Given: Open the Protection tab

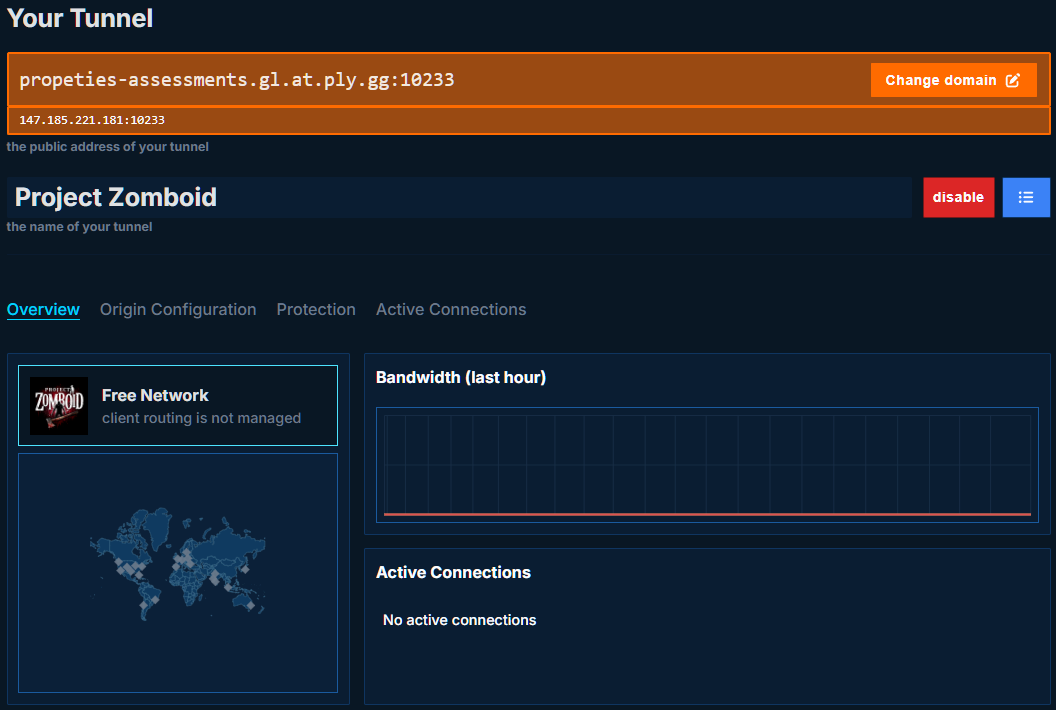Looking at the screenshot, I should click(316, 309).
